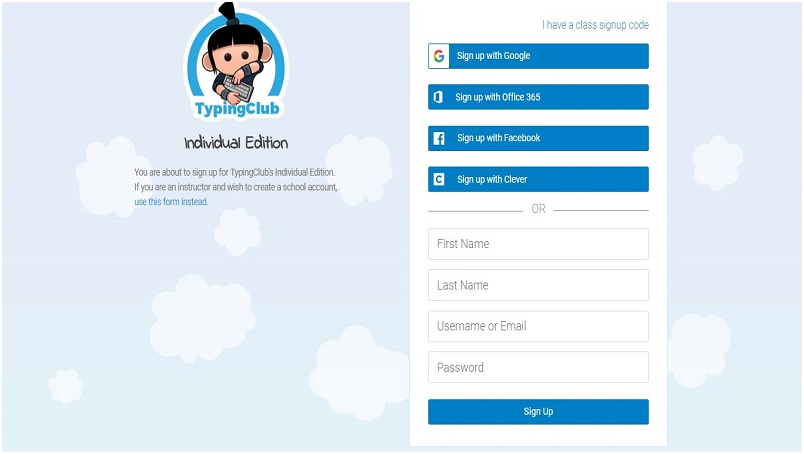The height and width of the screenshot is (454, 804).
Task: Sign up with Google button
Action: [x=538, y=56]
